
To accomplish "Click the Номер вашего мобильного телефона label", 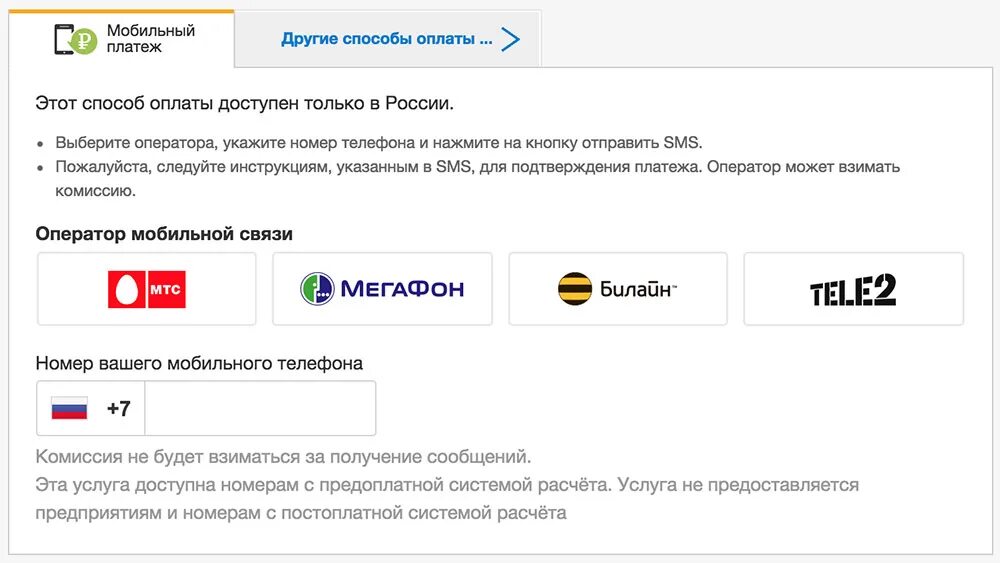I will [199, 363].
